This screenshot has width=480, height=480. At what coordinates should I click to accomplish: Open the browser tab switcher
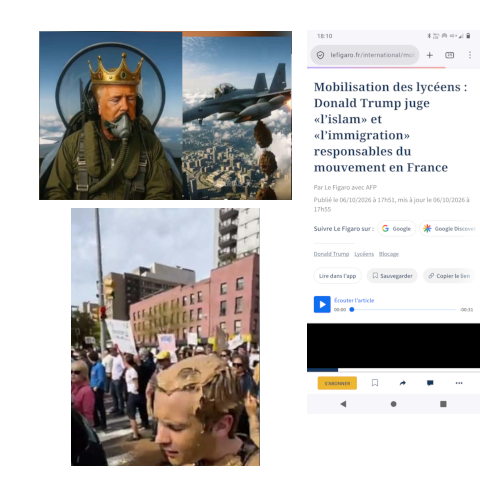point(450,55)
